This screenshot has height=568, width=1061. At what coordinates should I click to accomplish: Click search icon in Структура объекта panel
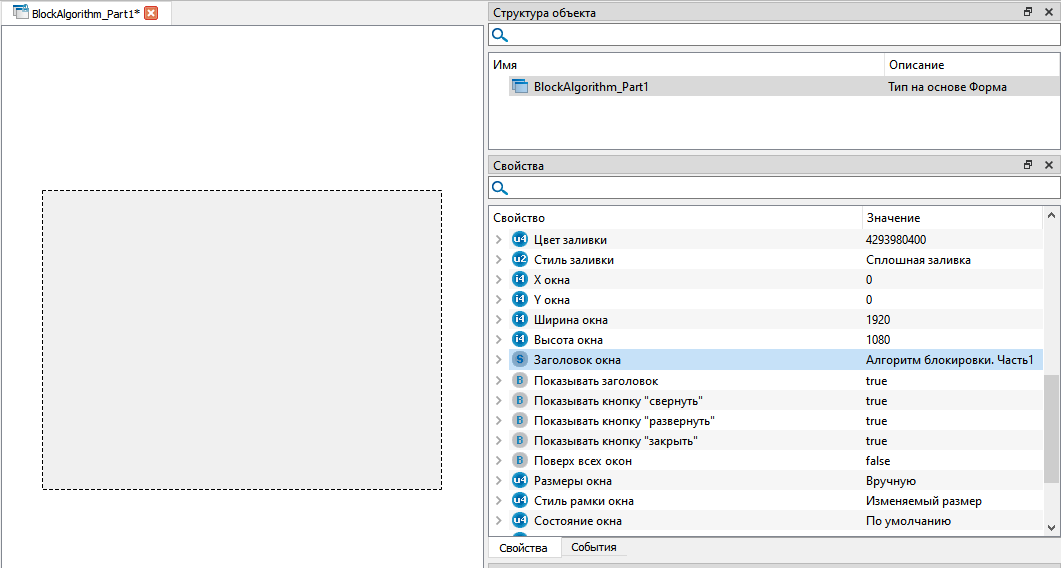500,35
